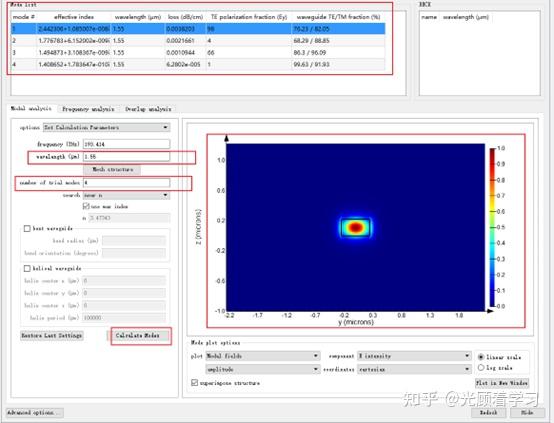Focus the number of trial modes field
Viewport: 554px width, 423px height.
[x=126, y=183]
